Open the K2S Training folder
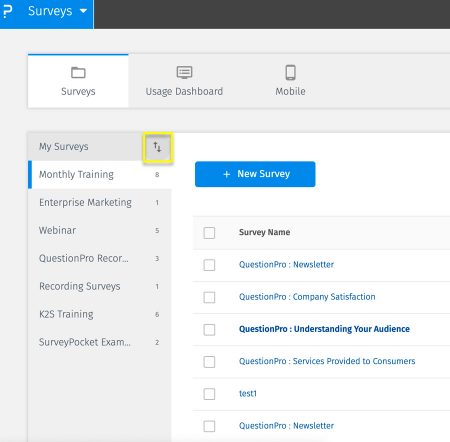Viewport: 450px width, 442px height. [100, 314]
